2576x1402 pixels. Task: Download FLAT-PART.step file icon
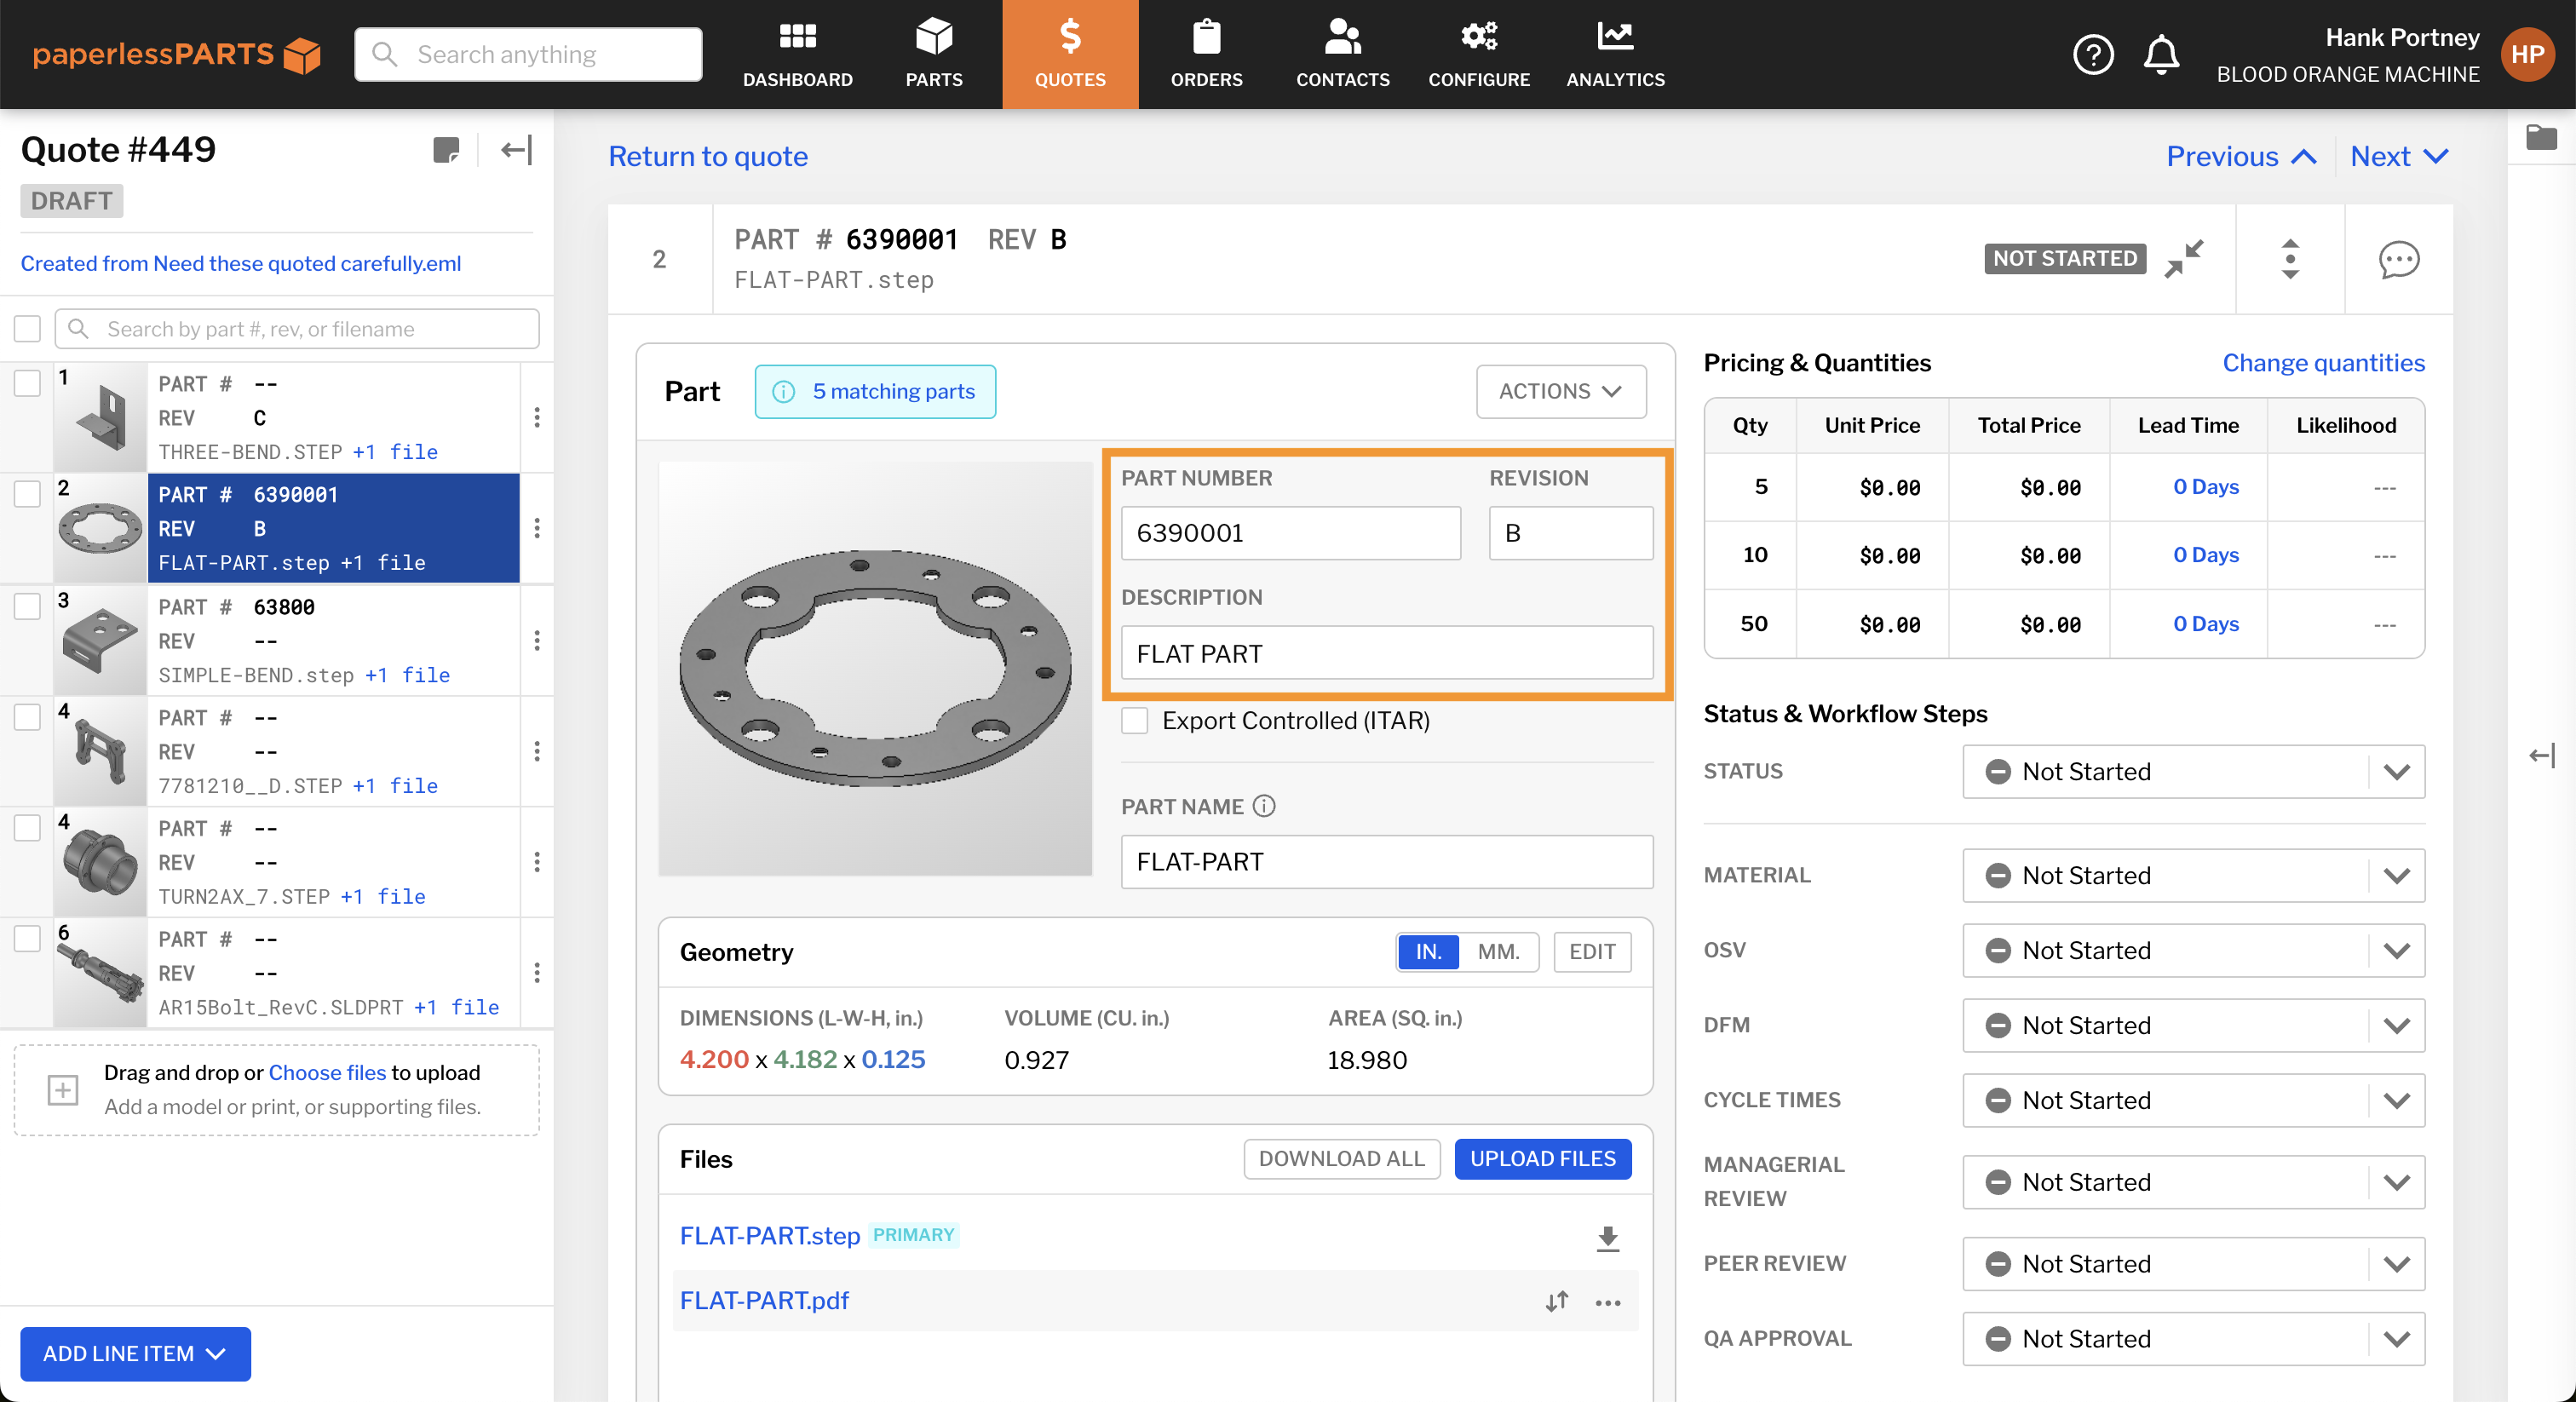(1607, 1238)
